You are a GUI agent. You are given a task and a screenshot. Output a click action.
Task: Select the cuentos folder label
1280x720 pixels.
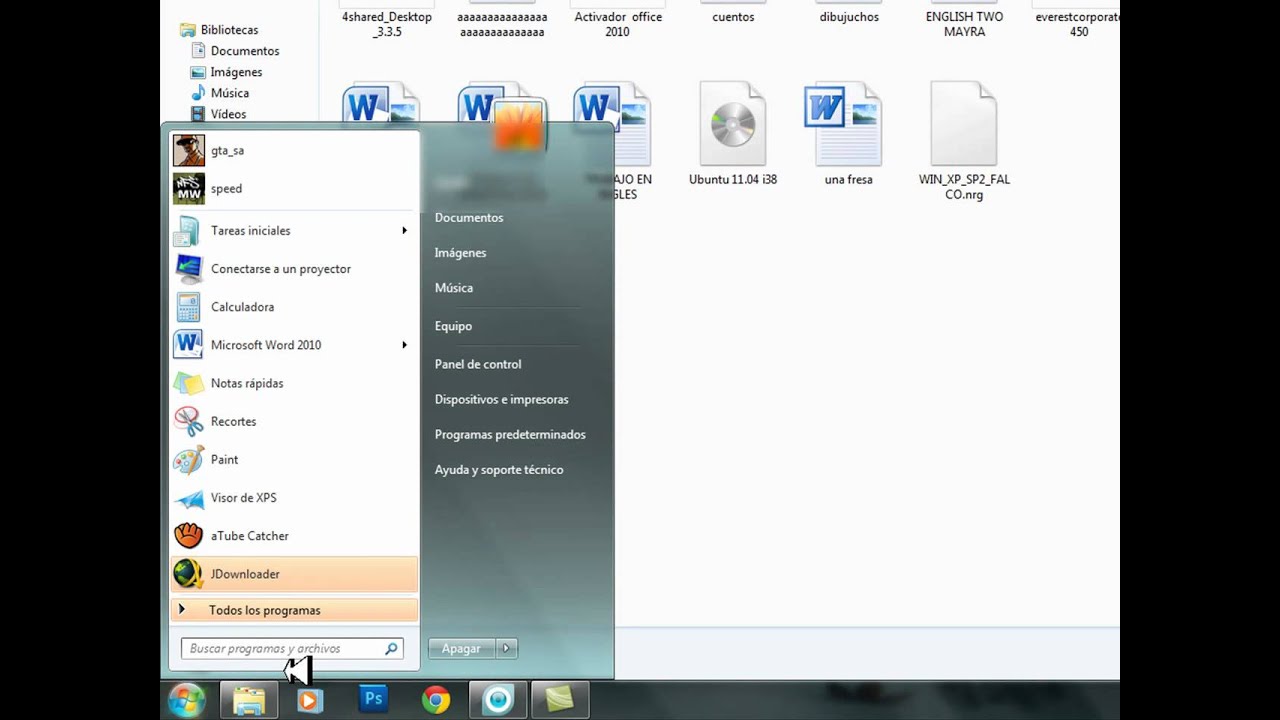(733, 17)
